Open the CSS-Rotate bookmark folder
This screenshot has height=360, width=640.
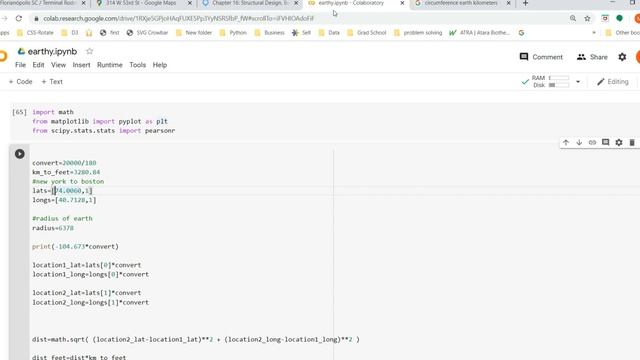point(35,33)
